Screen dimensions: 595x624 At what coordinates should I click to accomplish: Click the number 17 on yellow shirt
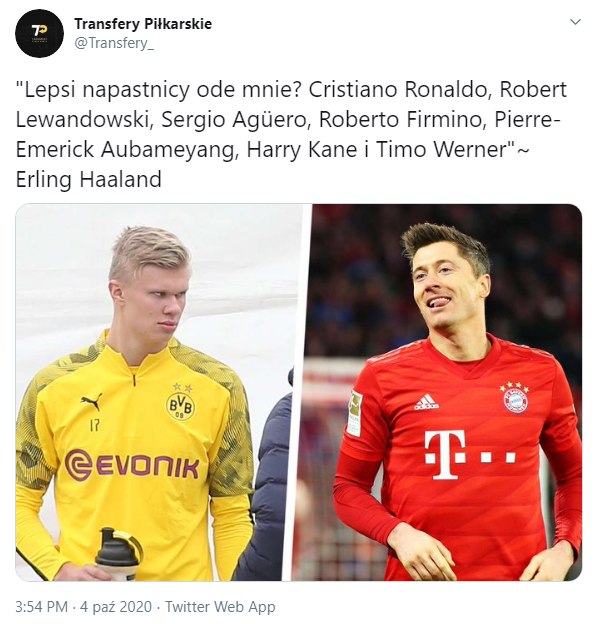coord(95,425)
